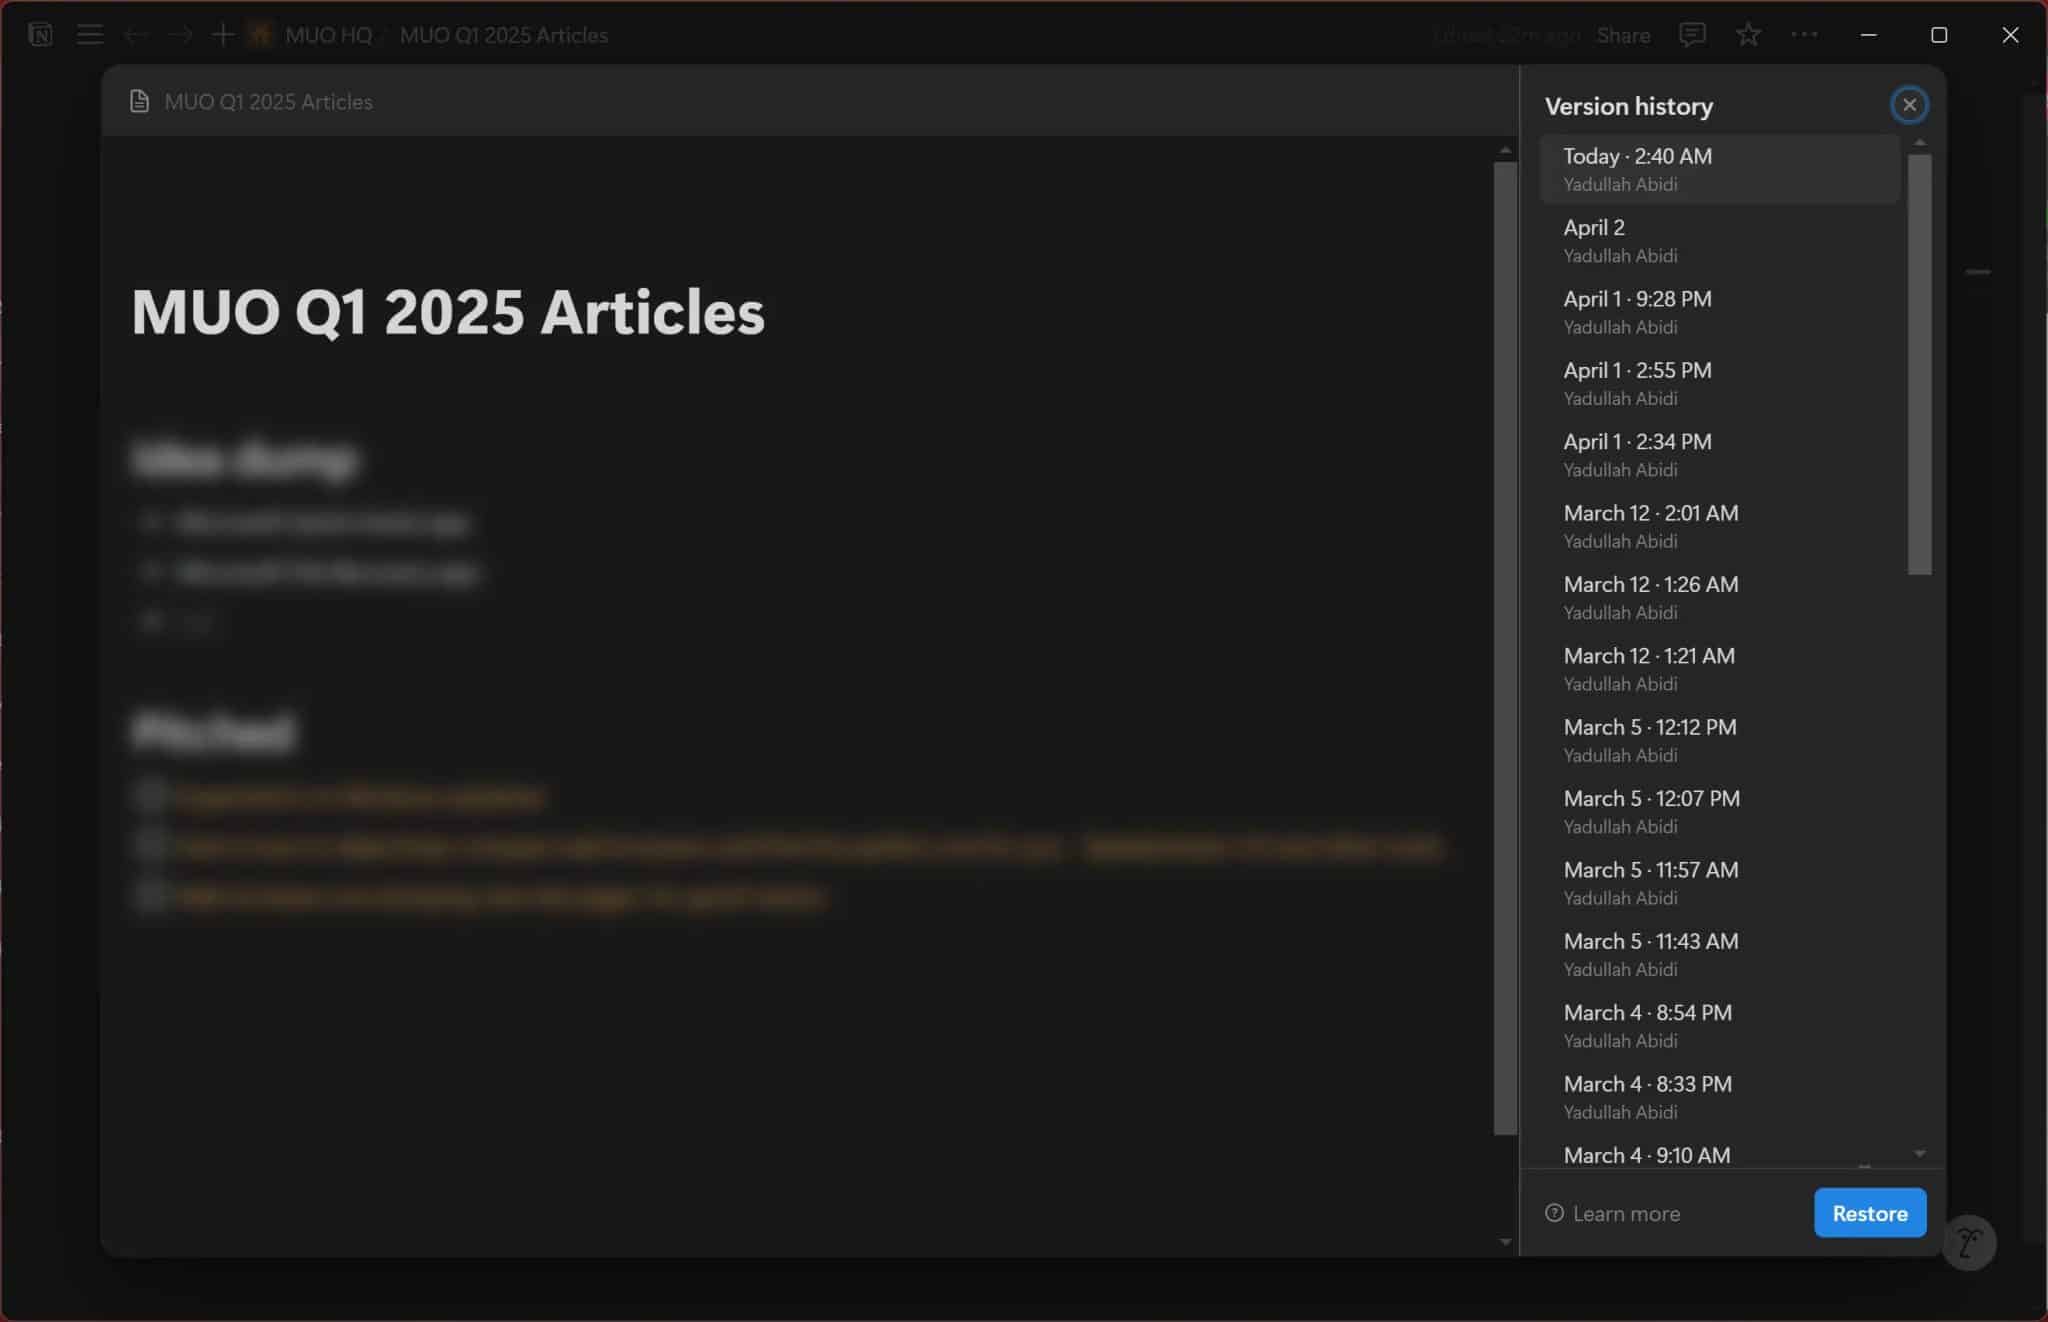Click the scroll-down chevron of the document
The height and width of the screenshot is (1322, 2048).
[x=1505, y=1241]
